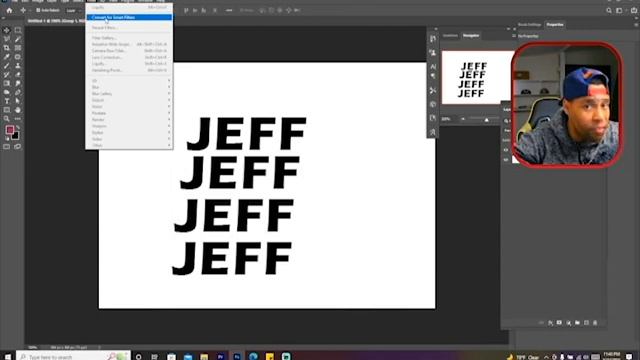Select the Gradient tool
The height and width of the screenshot is (360, 640).
(7, 83)
